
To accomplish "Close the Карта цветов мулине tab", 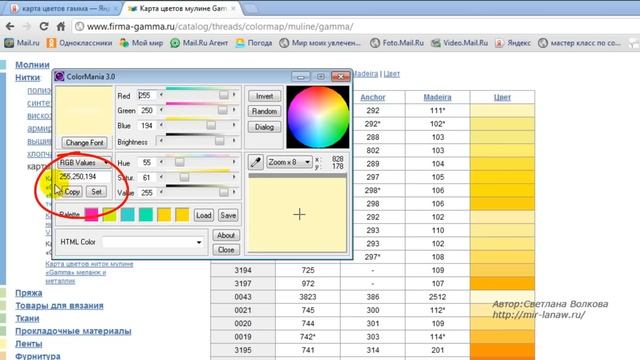I will pos(233,8).
